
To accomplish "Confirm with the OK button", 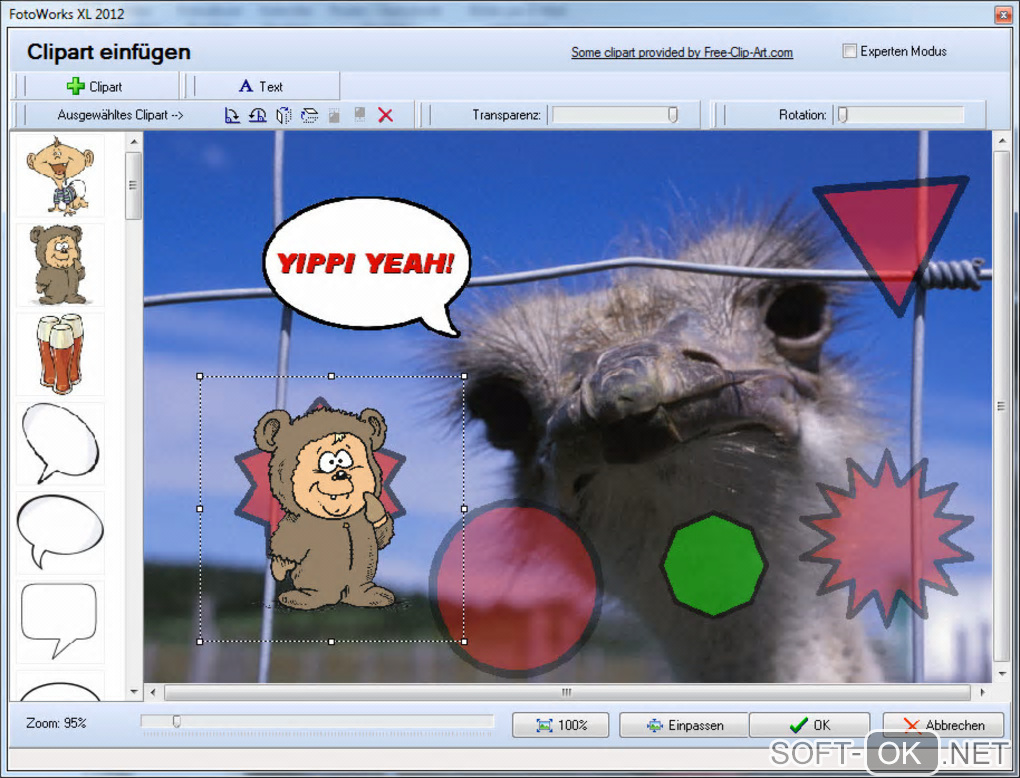I will pos(809,725).
